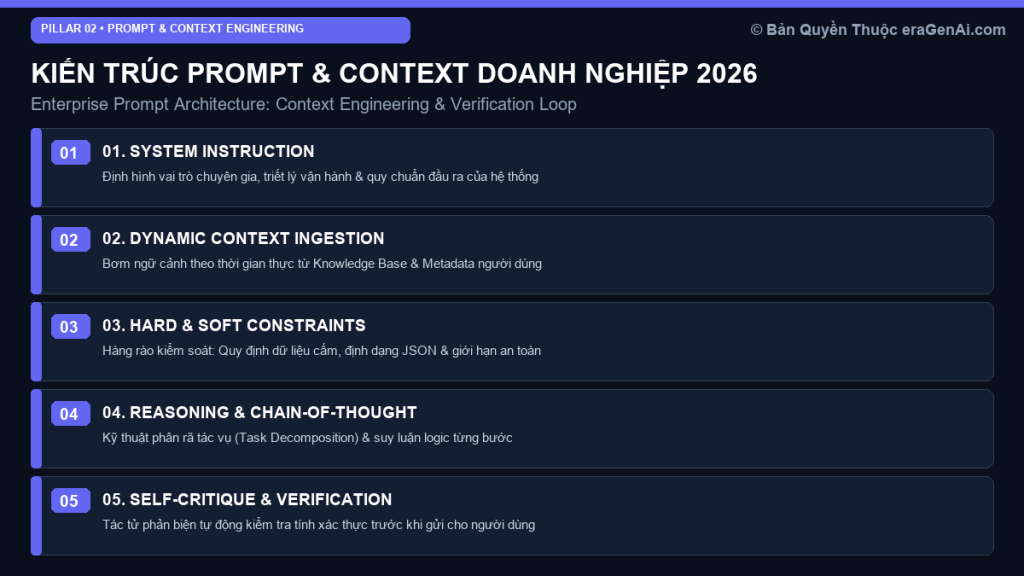This screenshot has height=576, width=1024.
Task: Select the Self-Critique & Verification heading
Action: click(247, 499)
